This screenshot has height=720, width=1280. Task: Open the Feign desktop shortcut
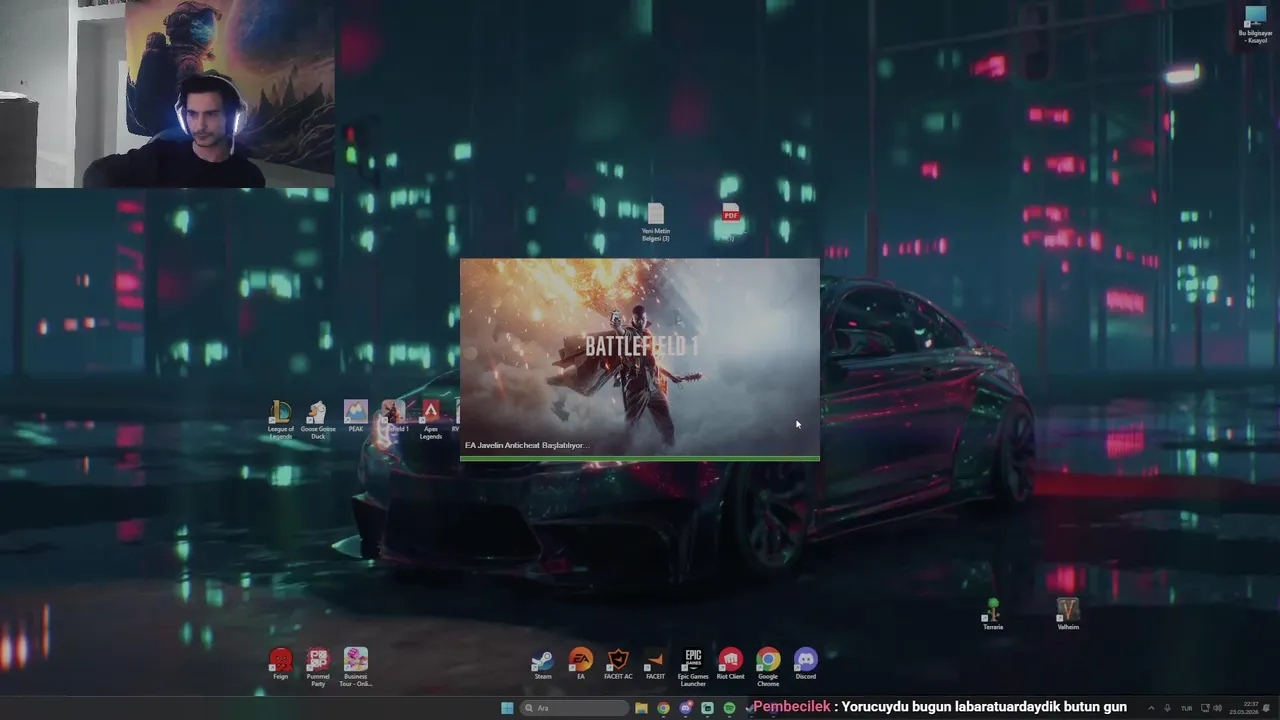(x=281, y=664)
